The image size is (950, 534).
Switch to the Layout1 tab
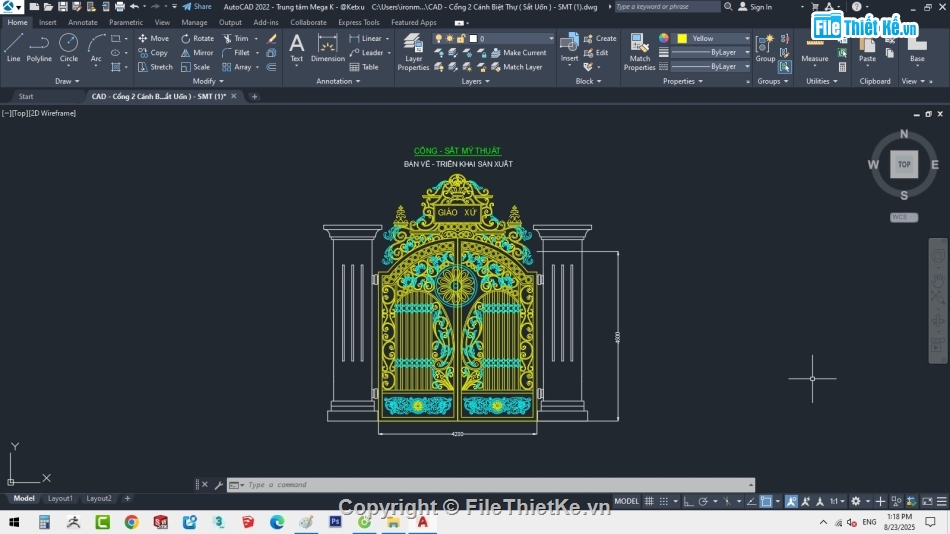coord(60,498)
